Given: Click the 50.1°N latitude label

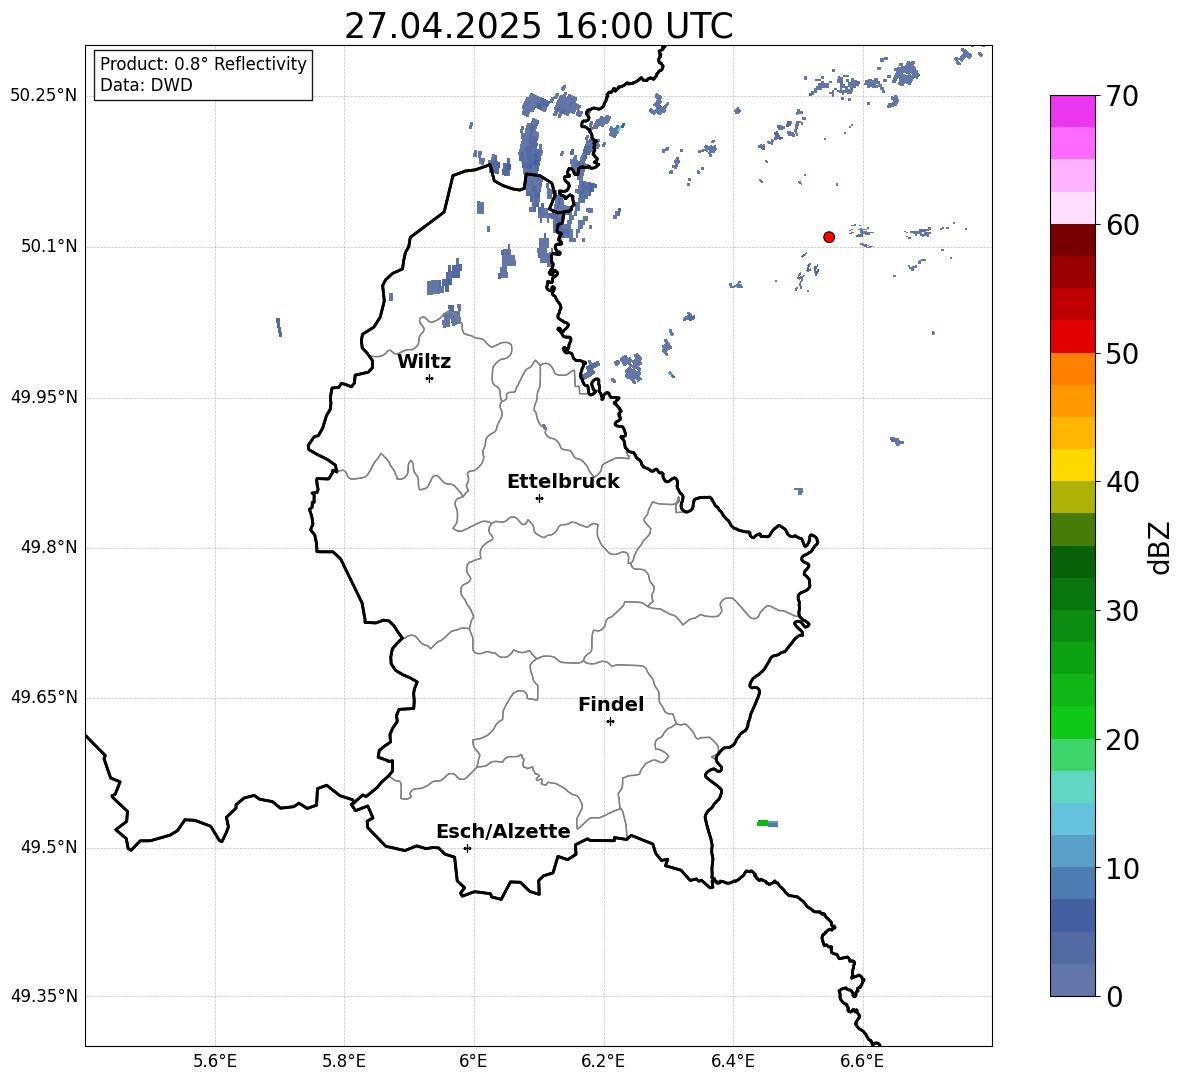Looking at the screenshot, I should pos(49,246).
